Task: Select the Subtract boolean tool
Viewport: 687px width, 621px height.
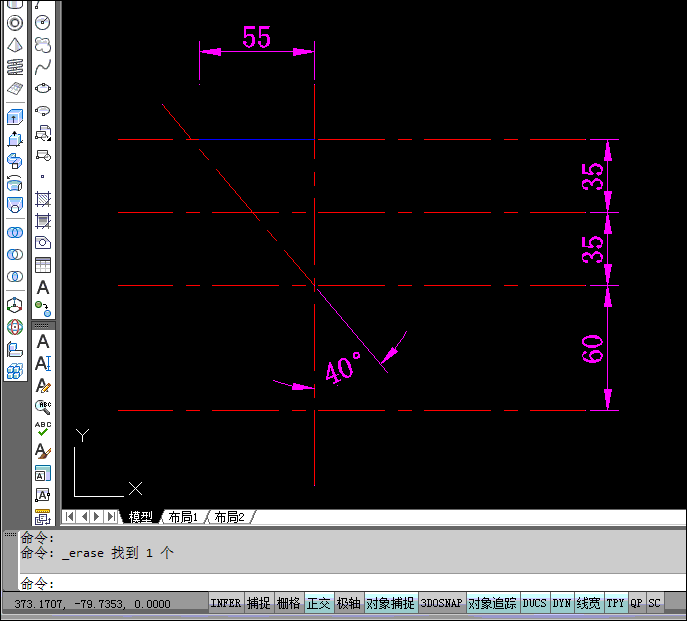Action: click(x=15, y=254)
